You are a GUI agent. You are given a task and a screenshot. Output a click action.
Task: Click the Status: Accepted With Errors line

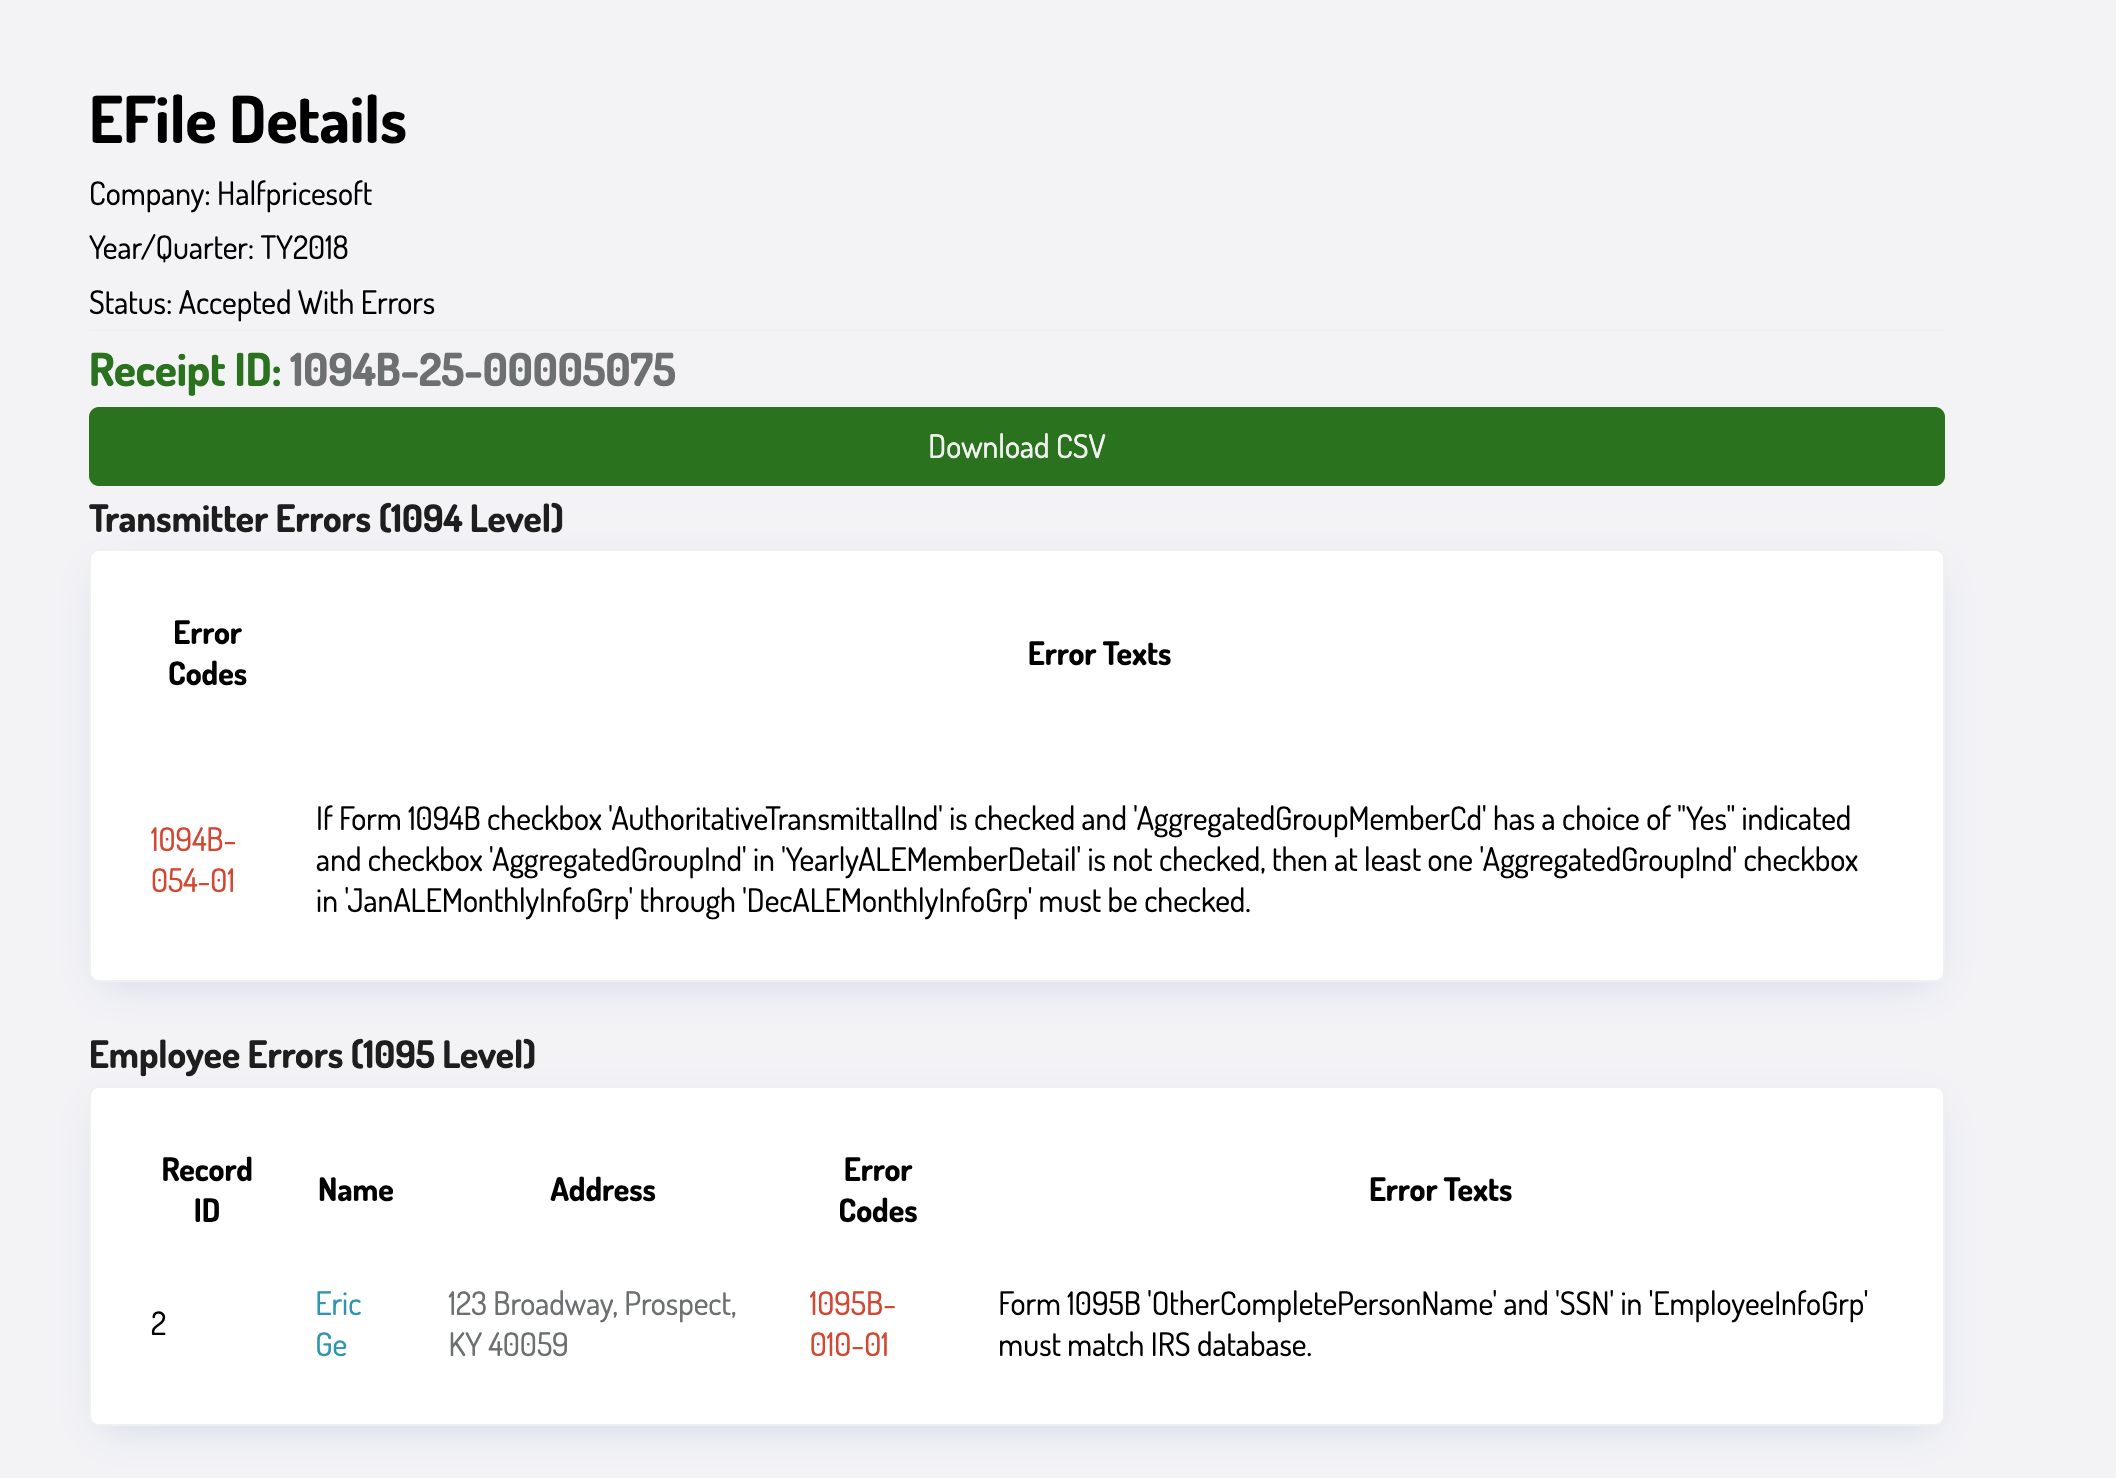tap(262, 301)
